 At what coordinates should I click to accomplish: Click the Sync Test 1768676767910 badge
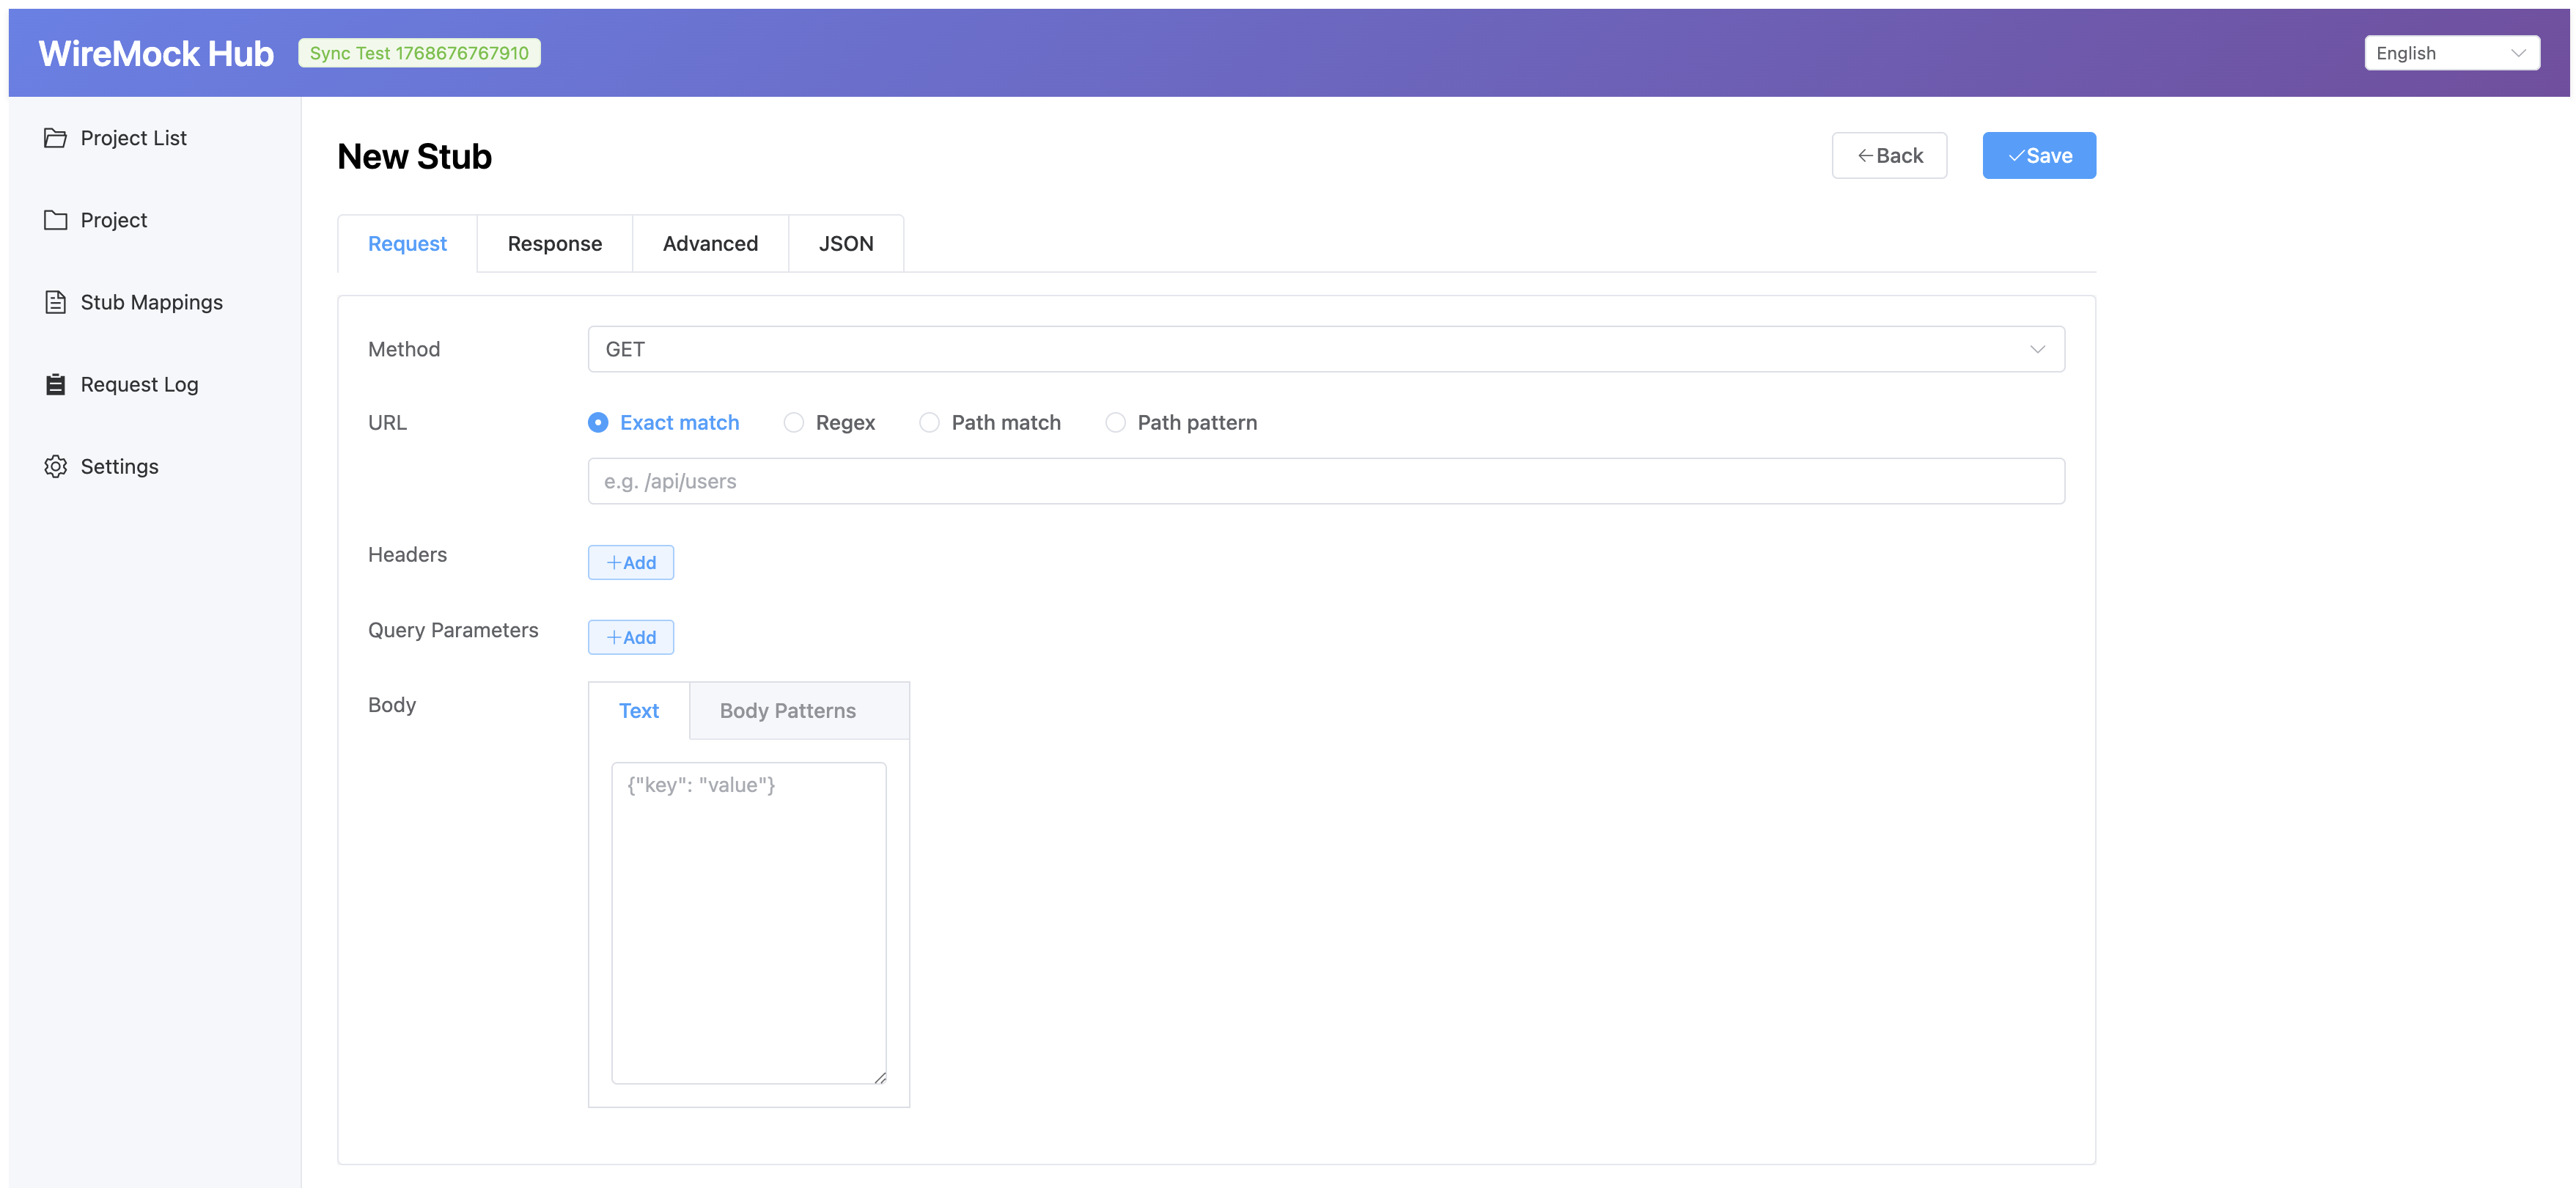(419, 52)
